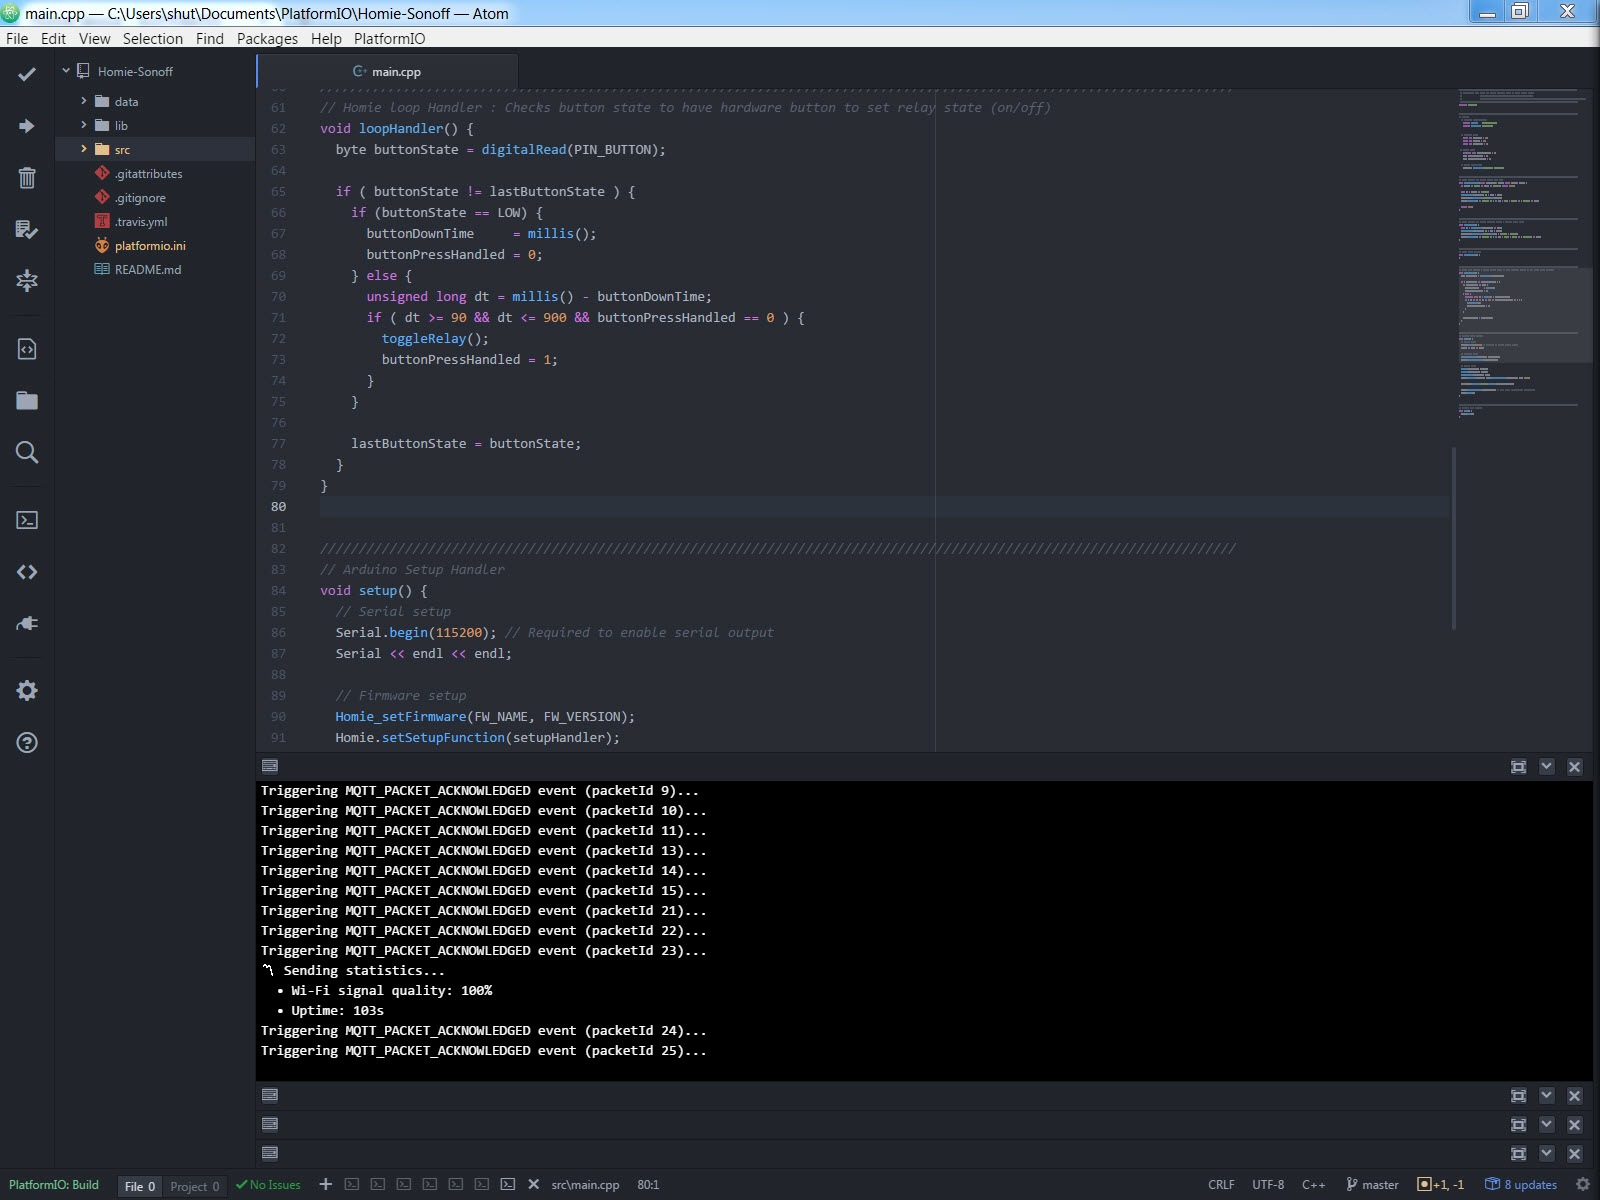Expand the lib folder
The height and width of the screenshot is (1200, 1600).
(x=84, y=125)
